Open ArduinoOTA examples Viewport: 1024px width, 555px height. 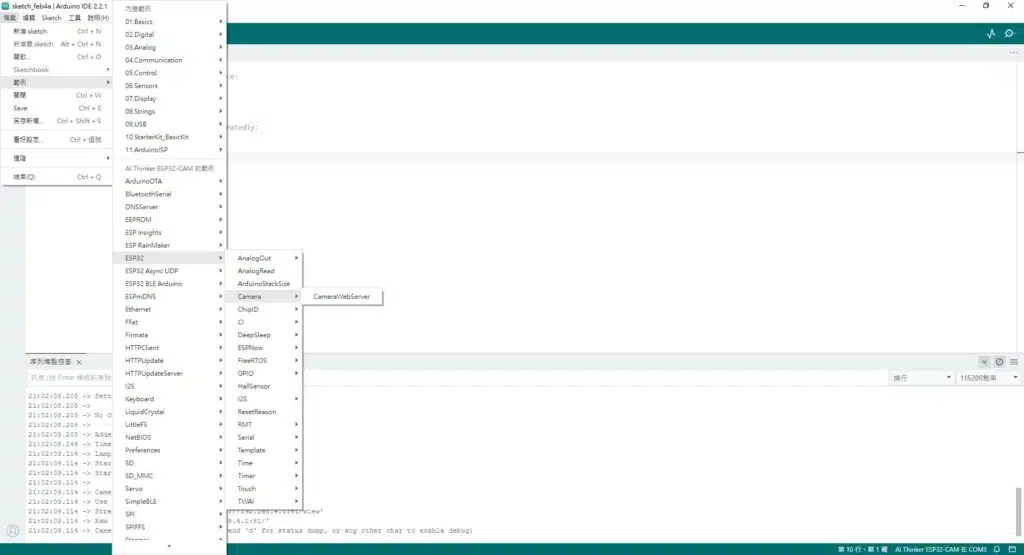coord(170,182)
